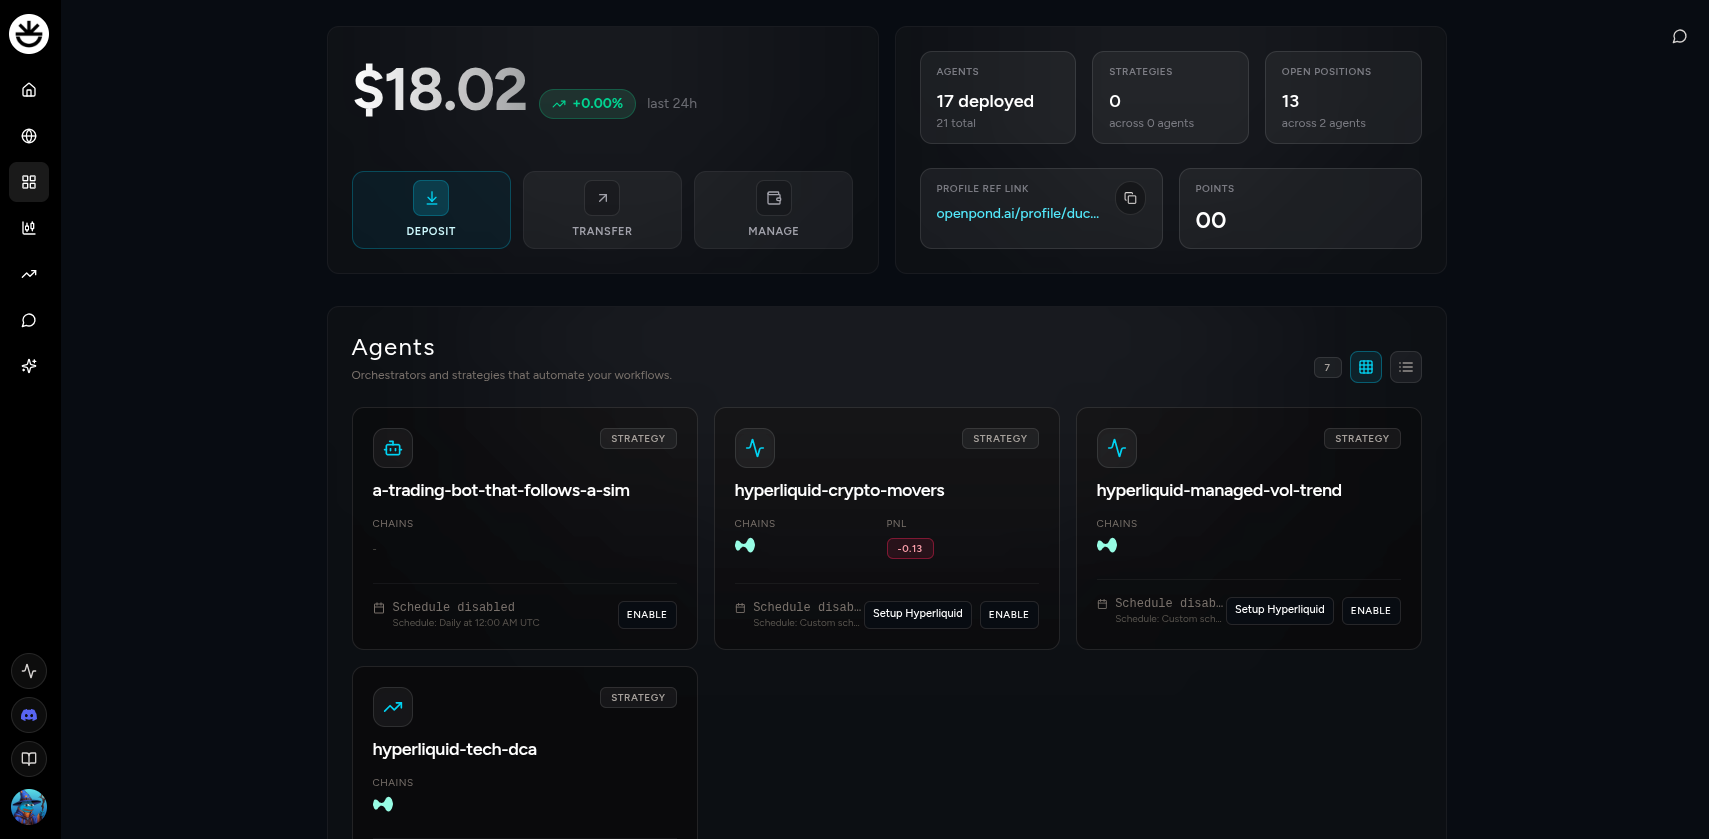1709x839 pixels.
Task: Copy the profile ref link
Action: (1130, 198)
